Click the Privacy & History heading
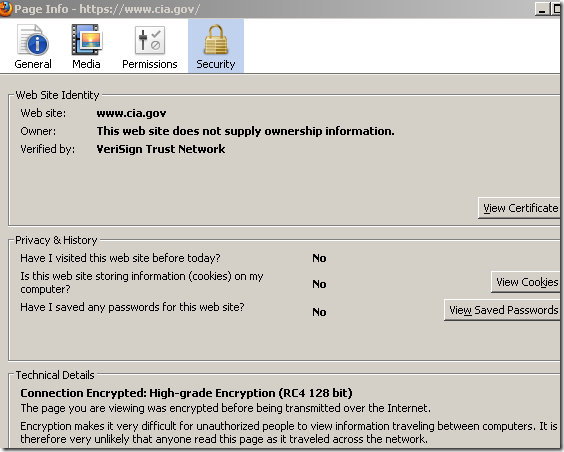The image size is (564, 452). pyautogui.click(x=56, y=240)
